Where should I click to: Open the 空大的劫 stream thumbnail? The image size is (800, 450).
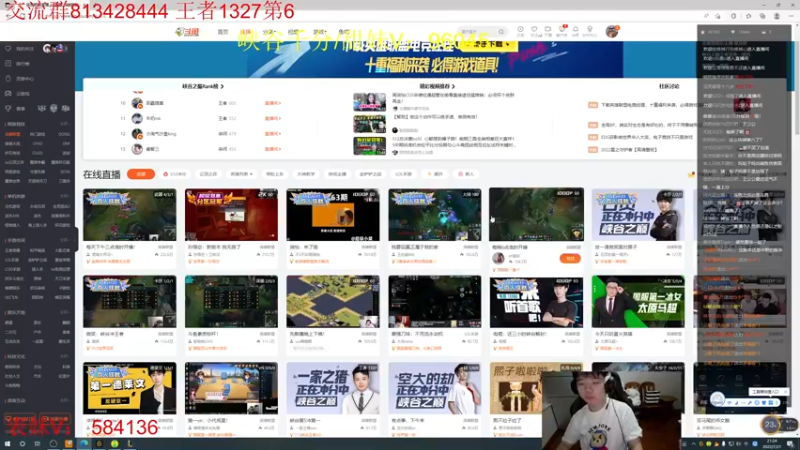[x=435, y=388]
